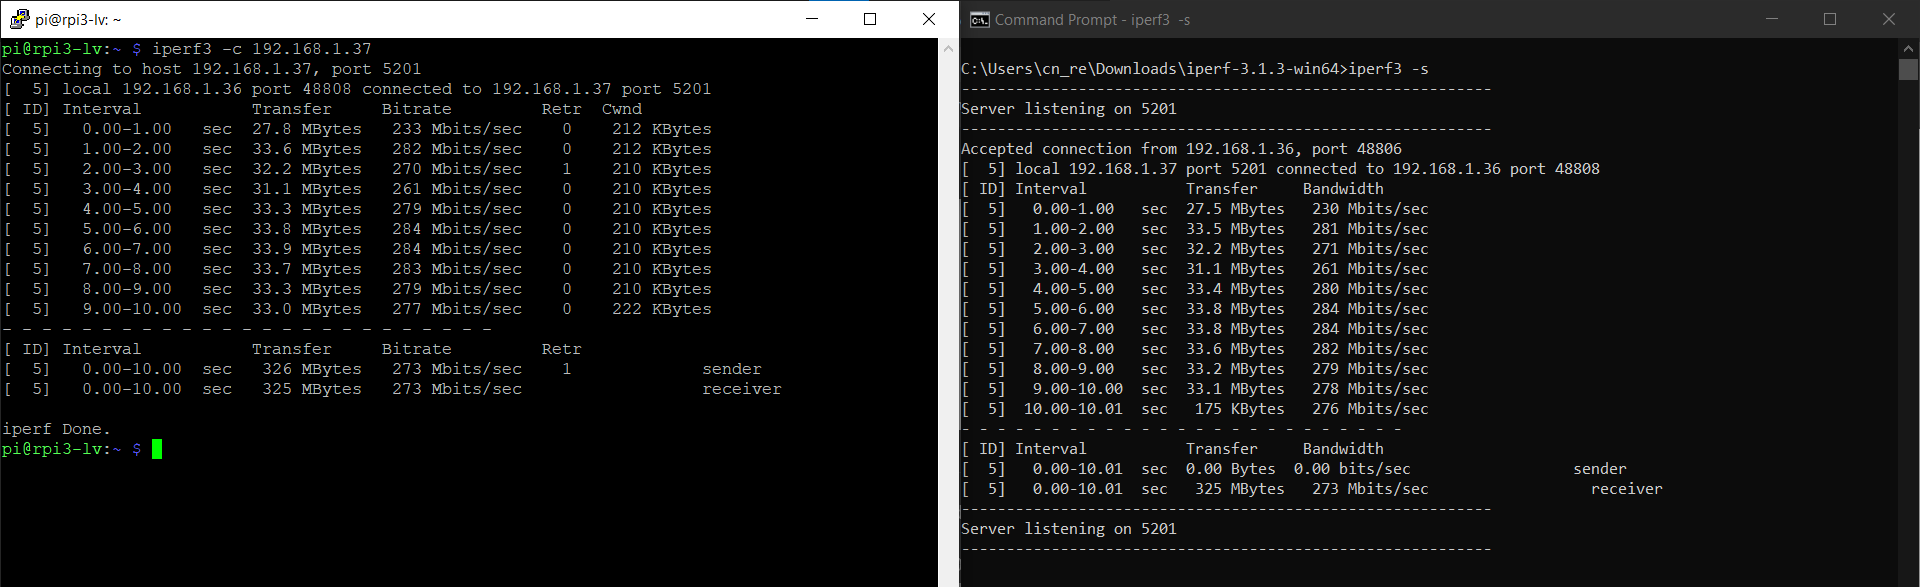The image size is (1920, 587).
Task: Minimize the Command Prompt iperf3 window
Action: (x=1772, y=19)
